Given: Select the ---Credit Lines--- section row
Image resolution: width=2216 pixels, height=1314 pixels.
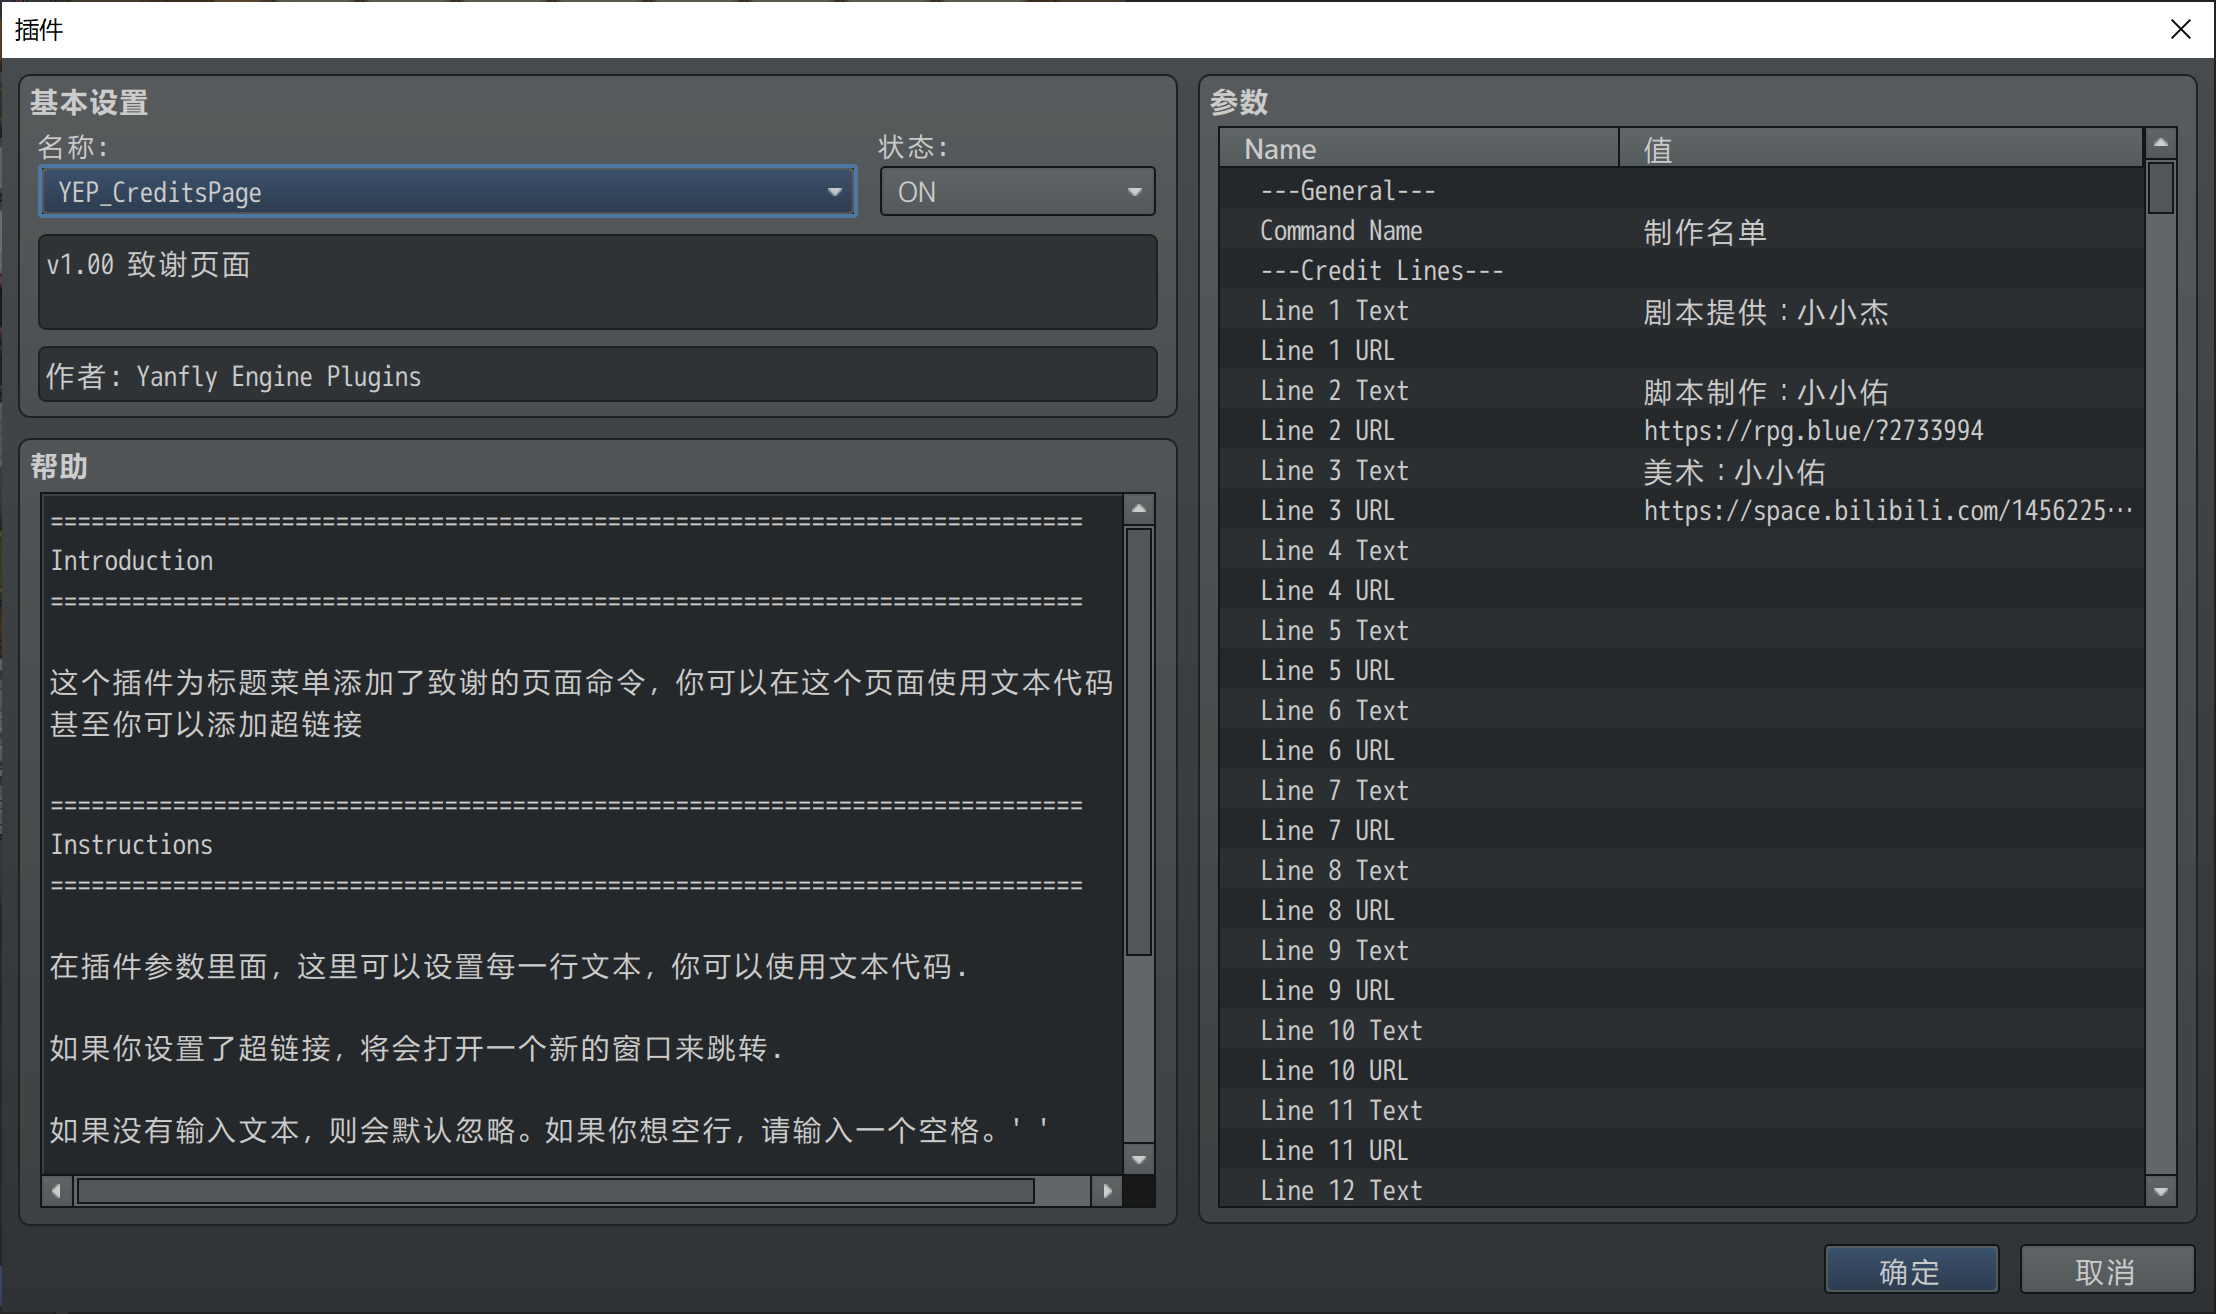Looking at the screenshot, I should click(x=1681, y=270).
